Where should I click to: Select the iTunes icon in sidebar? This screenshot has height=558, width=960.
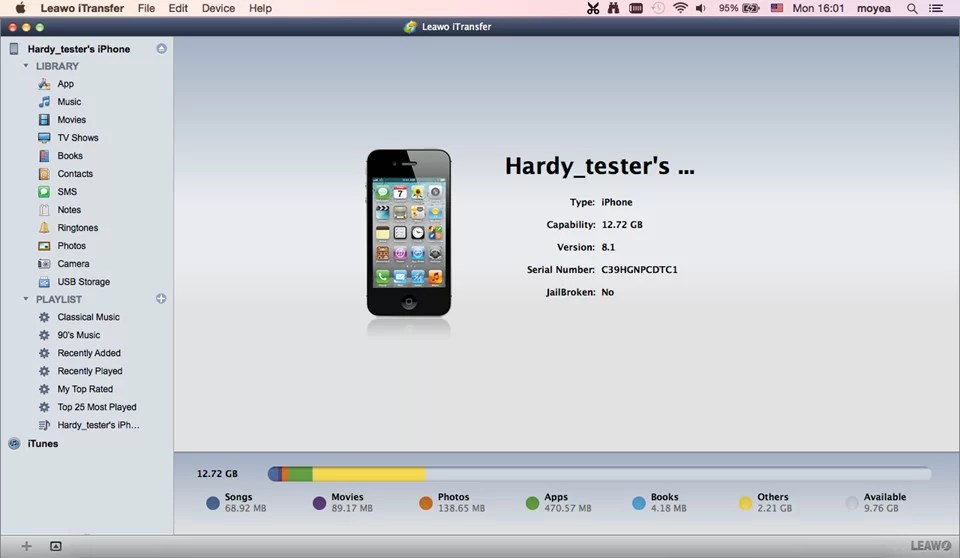click(x=14, y=443)
